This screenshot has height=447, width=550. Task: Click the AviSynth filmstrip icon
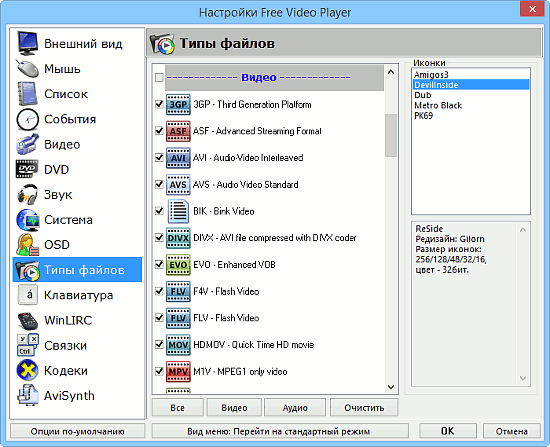click(x=27, y=395)
